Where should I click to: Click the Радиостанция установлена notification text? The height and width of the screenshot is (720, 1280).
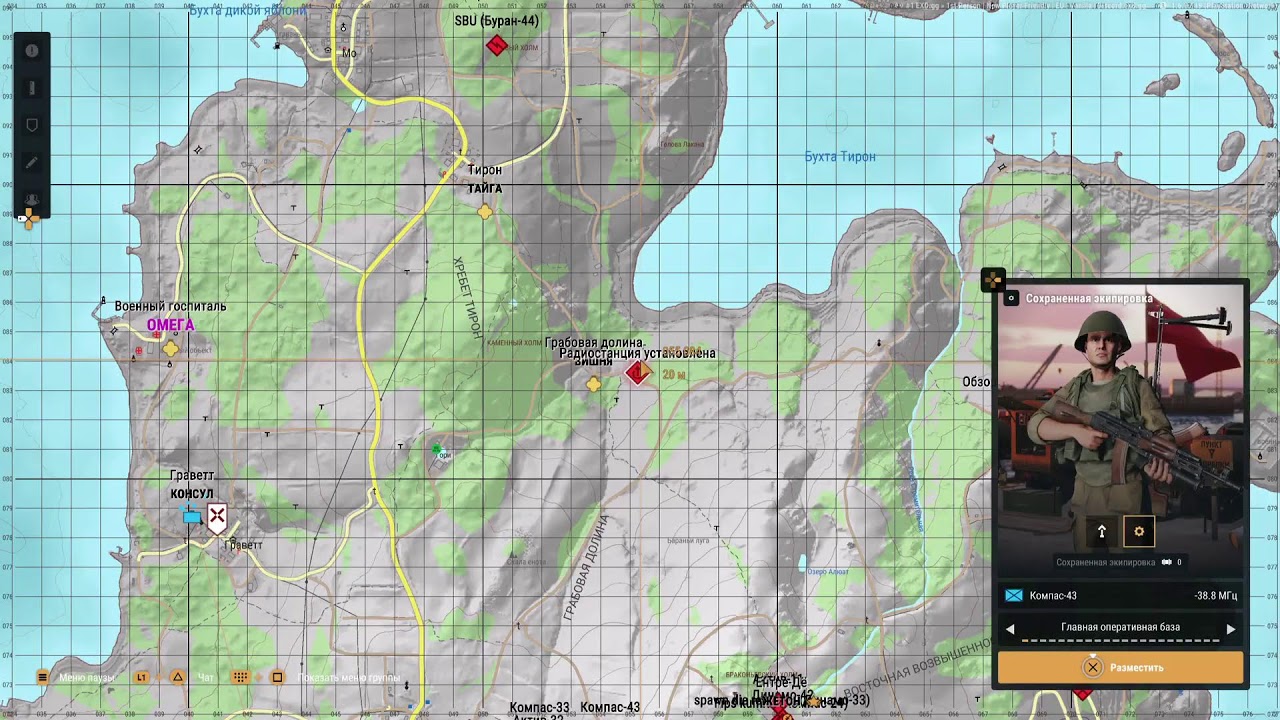coord(637,353)
